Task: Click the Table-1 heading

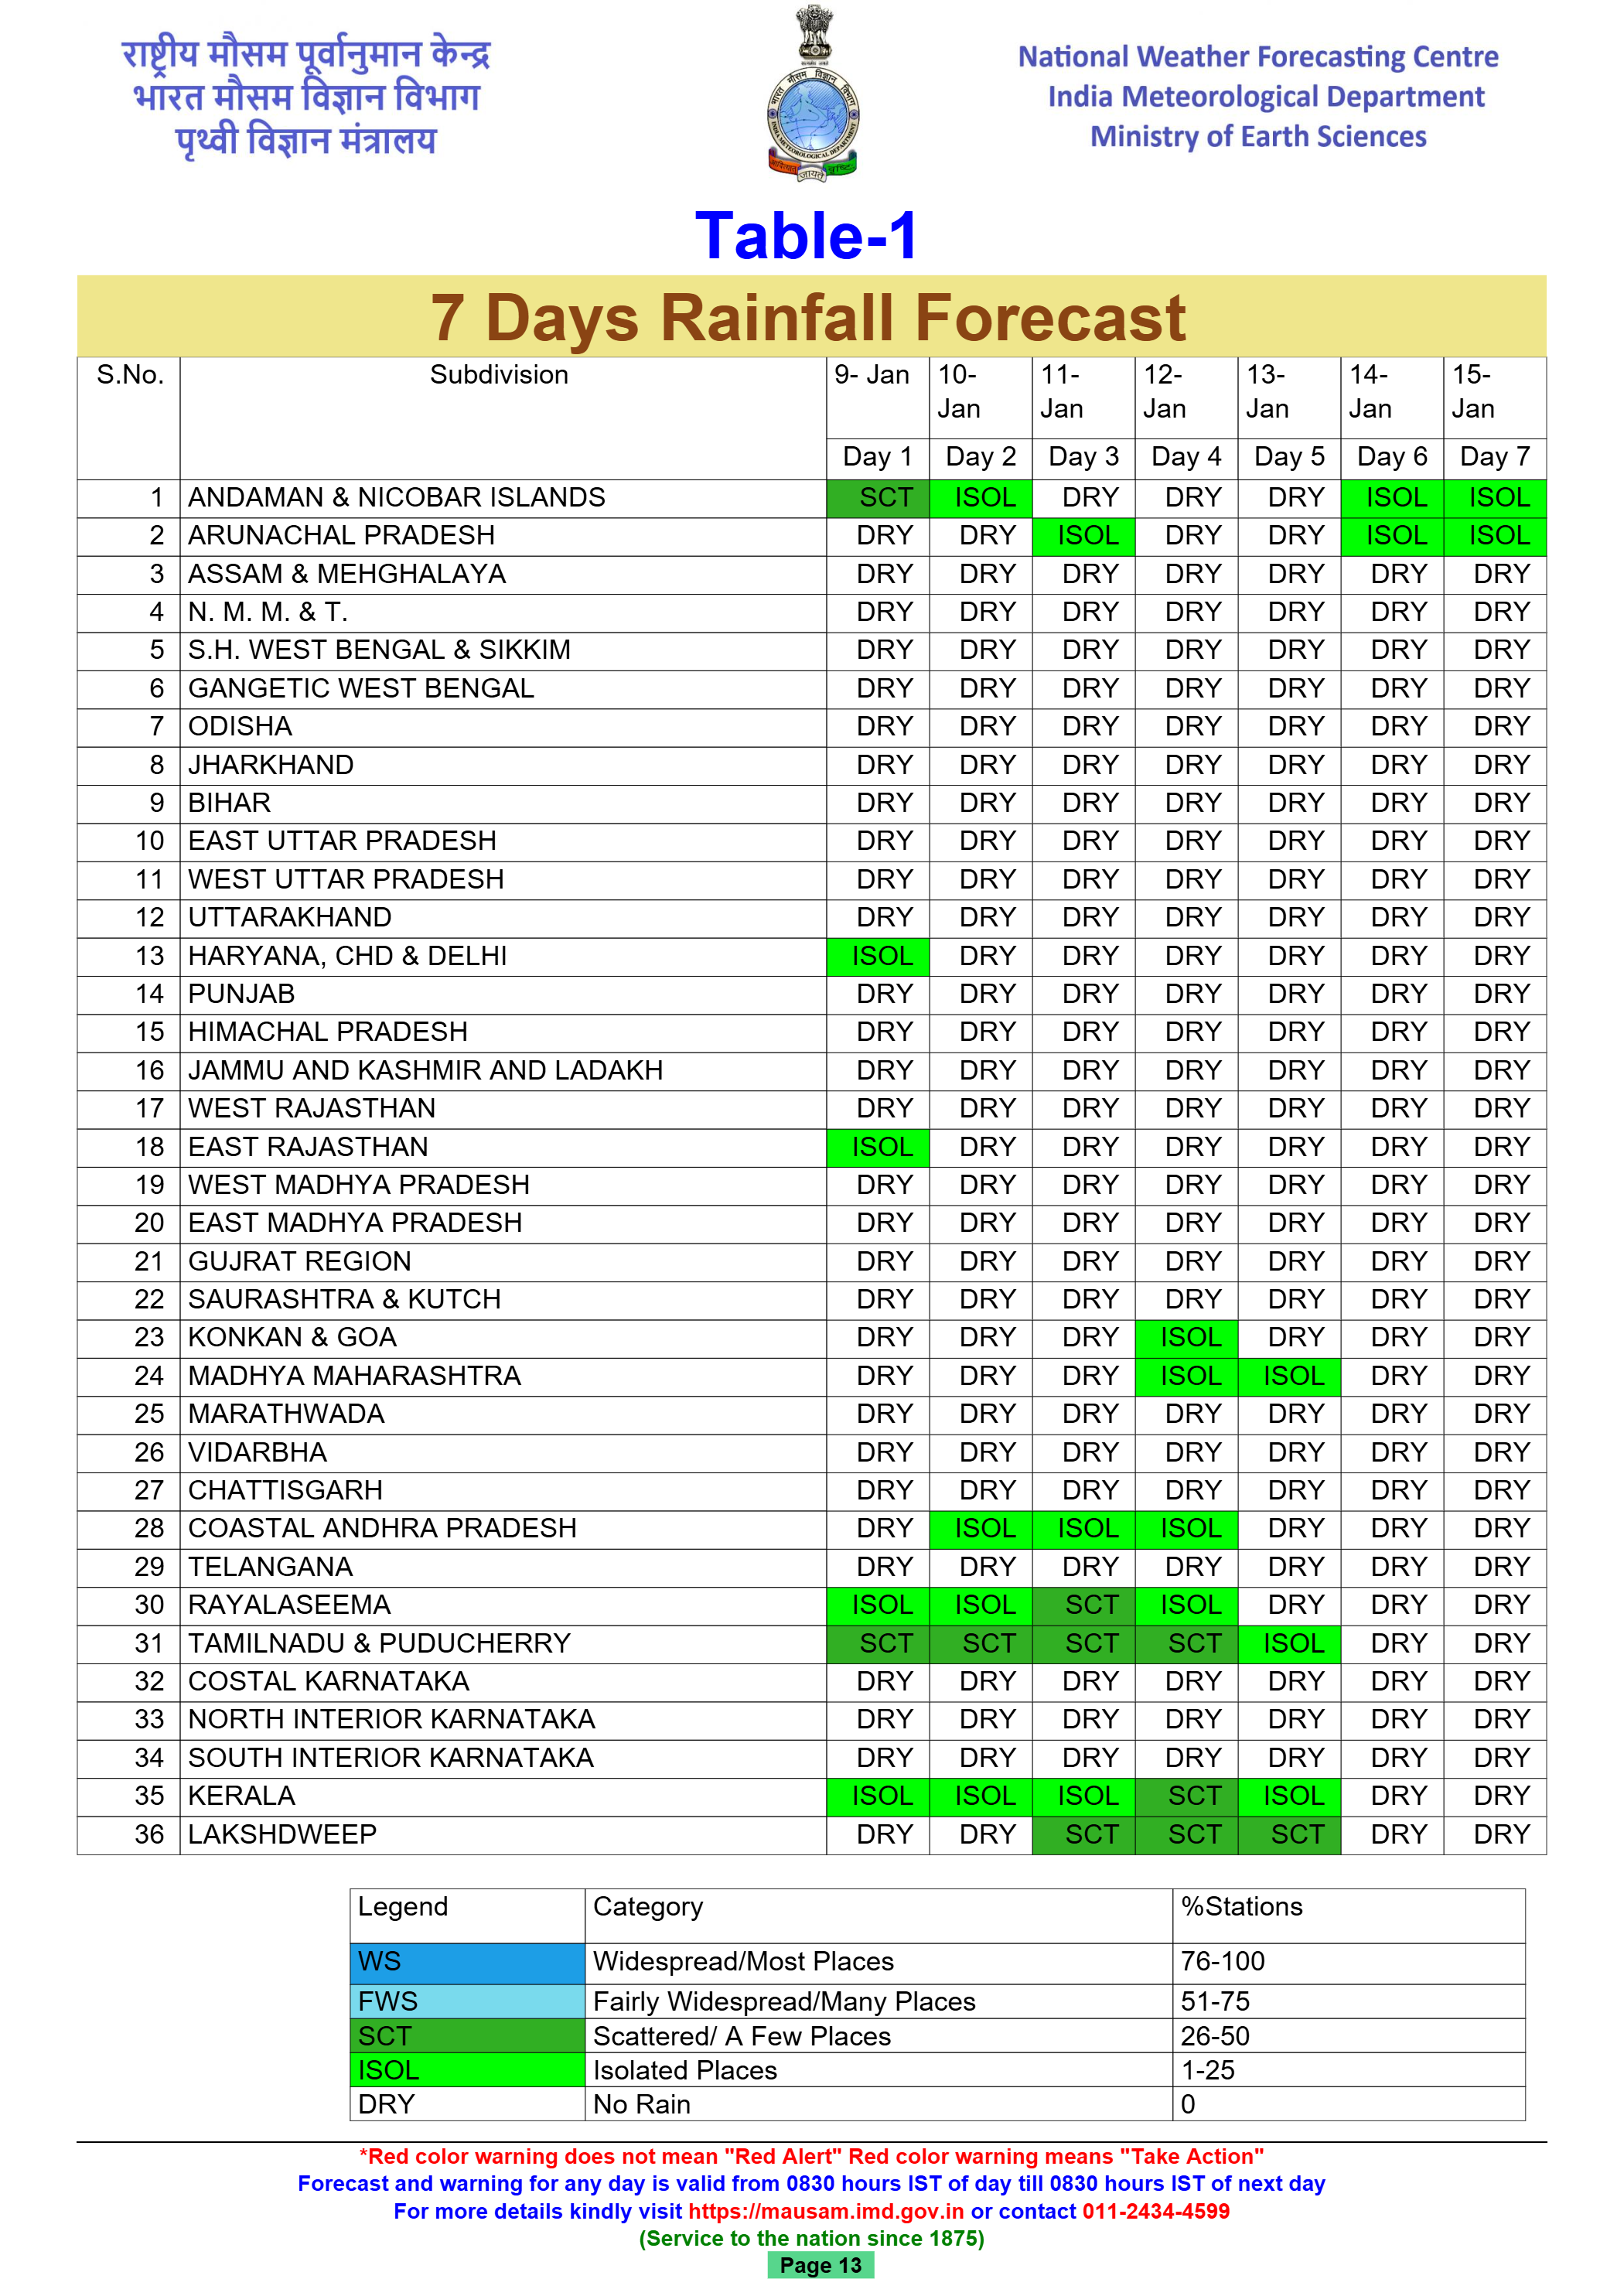Action: pos(806,237)
